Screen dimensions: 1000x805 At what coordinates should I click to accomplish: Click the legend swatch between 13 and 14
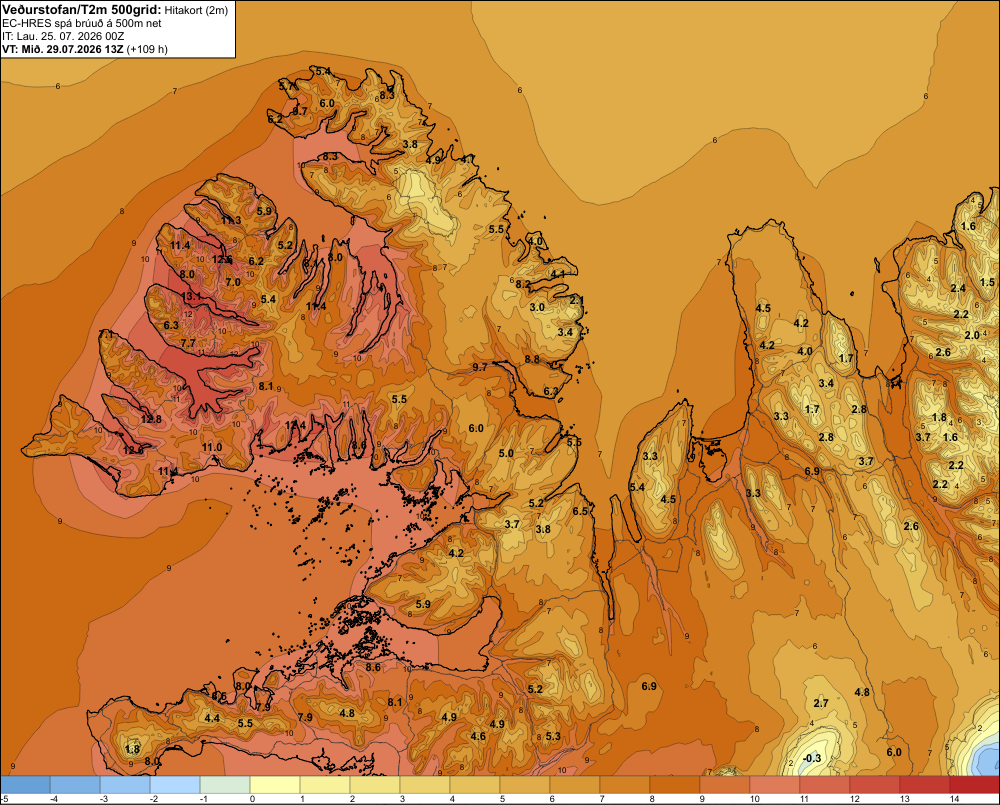tap(925, 785)
